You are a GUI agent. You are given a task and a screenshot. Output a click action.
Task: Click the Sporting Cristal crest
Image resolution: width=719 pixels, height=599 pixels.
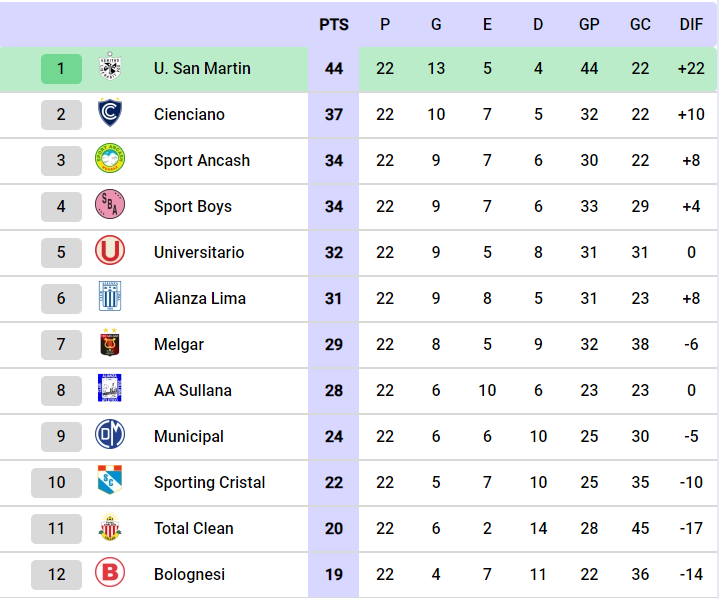(x=110, y=482)
